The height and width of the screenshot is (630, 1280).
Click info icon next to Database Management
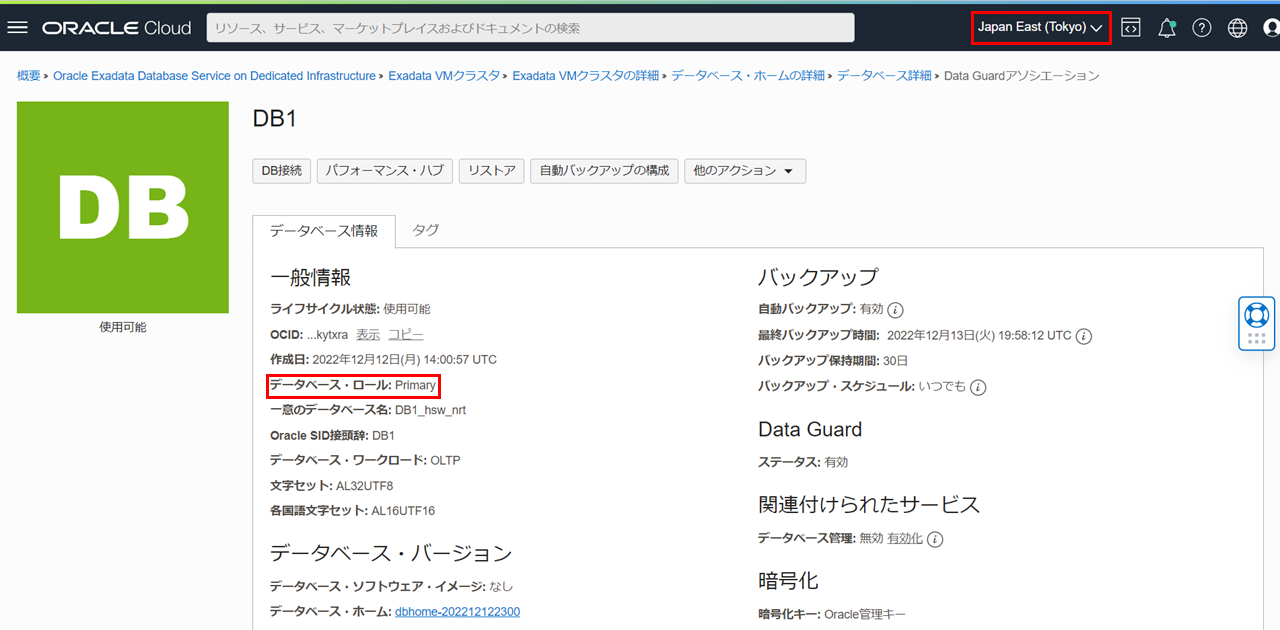pyautogui.click(x=935, y=539)
